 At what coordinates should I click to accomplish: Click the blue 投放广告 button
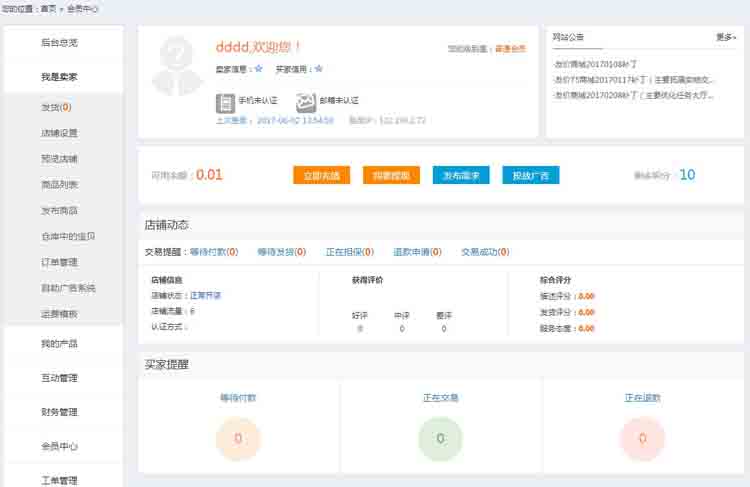click(530, 175)
